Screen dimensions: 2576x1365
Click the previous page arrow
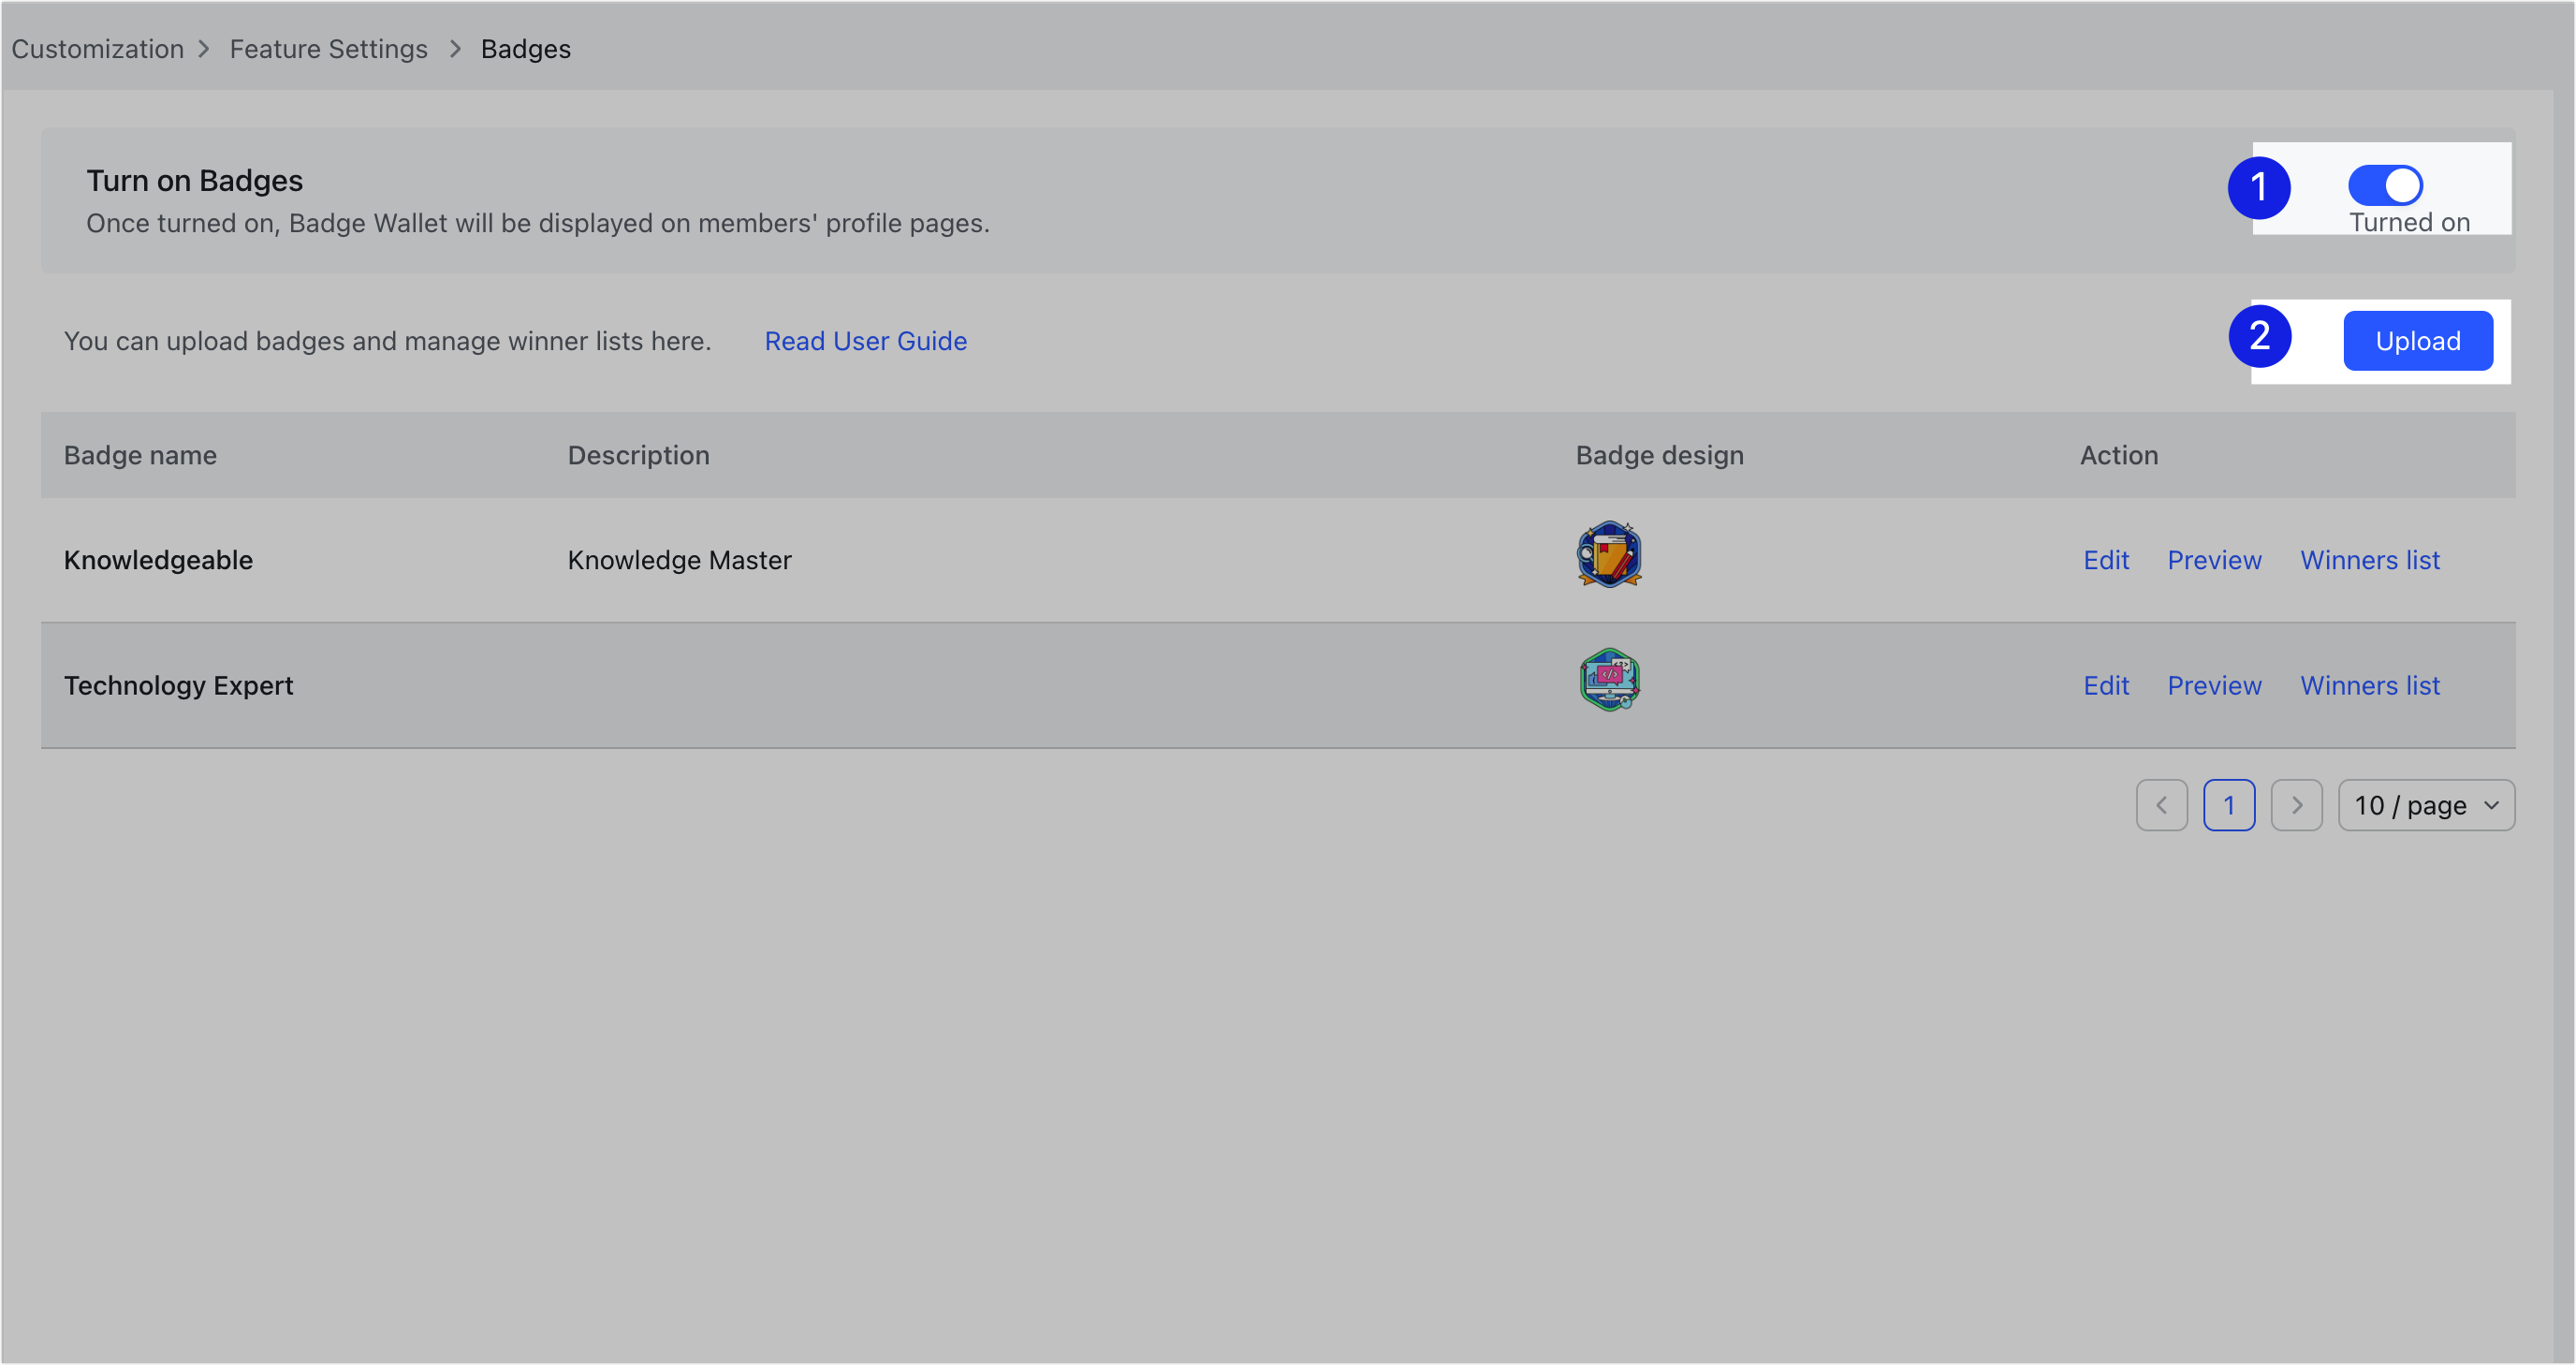[x=2162, y=805]
